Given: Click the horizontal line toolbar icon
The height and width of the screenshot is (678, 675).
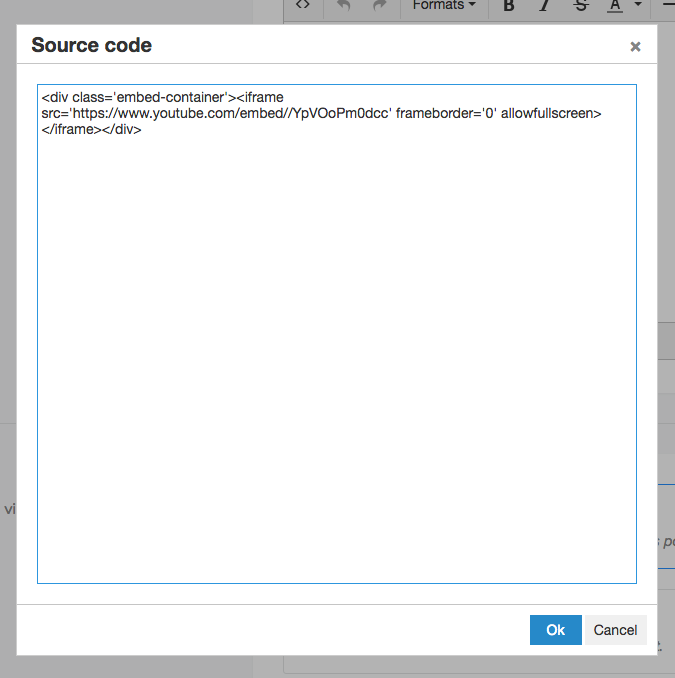Looking at the screenshot, I should click(668, 6).
